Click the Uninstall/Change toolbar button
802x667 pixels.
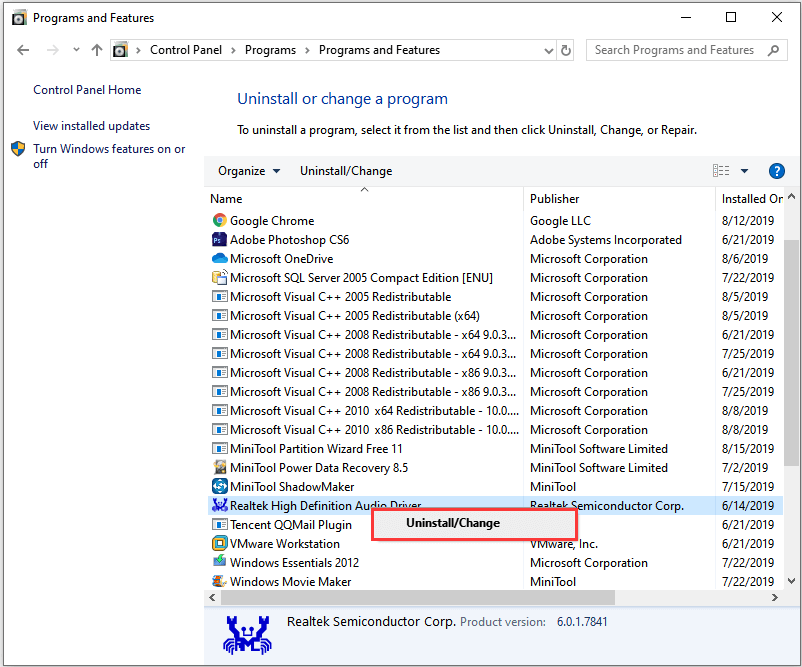pyautogui.click(x=346, y=171)
